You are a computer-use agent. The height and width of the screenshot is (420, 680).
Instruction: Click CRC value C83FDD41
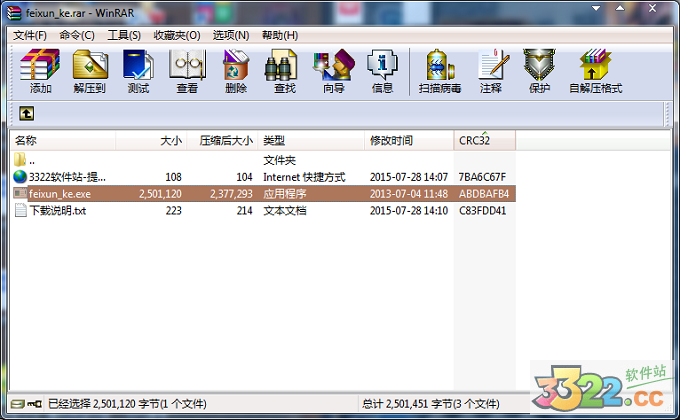[x=482, y=210]
